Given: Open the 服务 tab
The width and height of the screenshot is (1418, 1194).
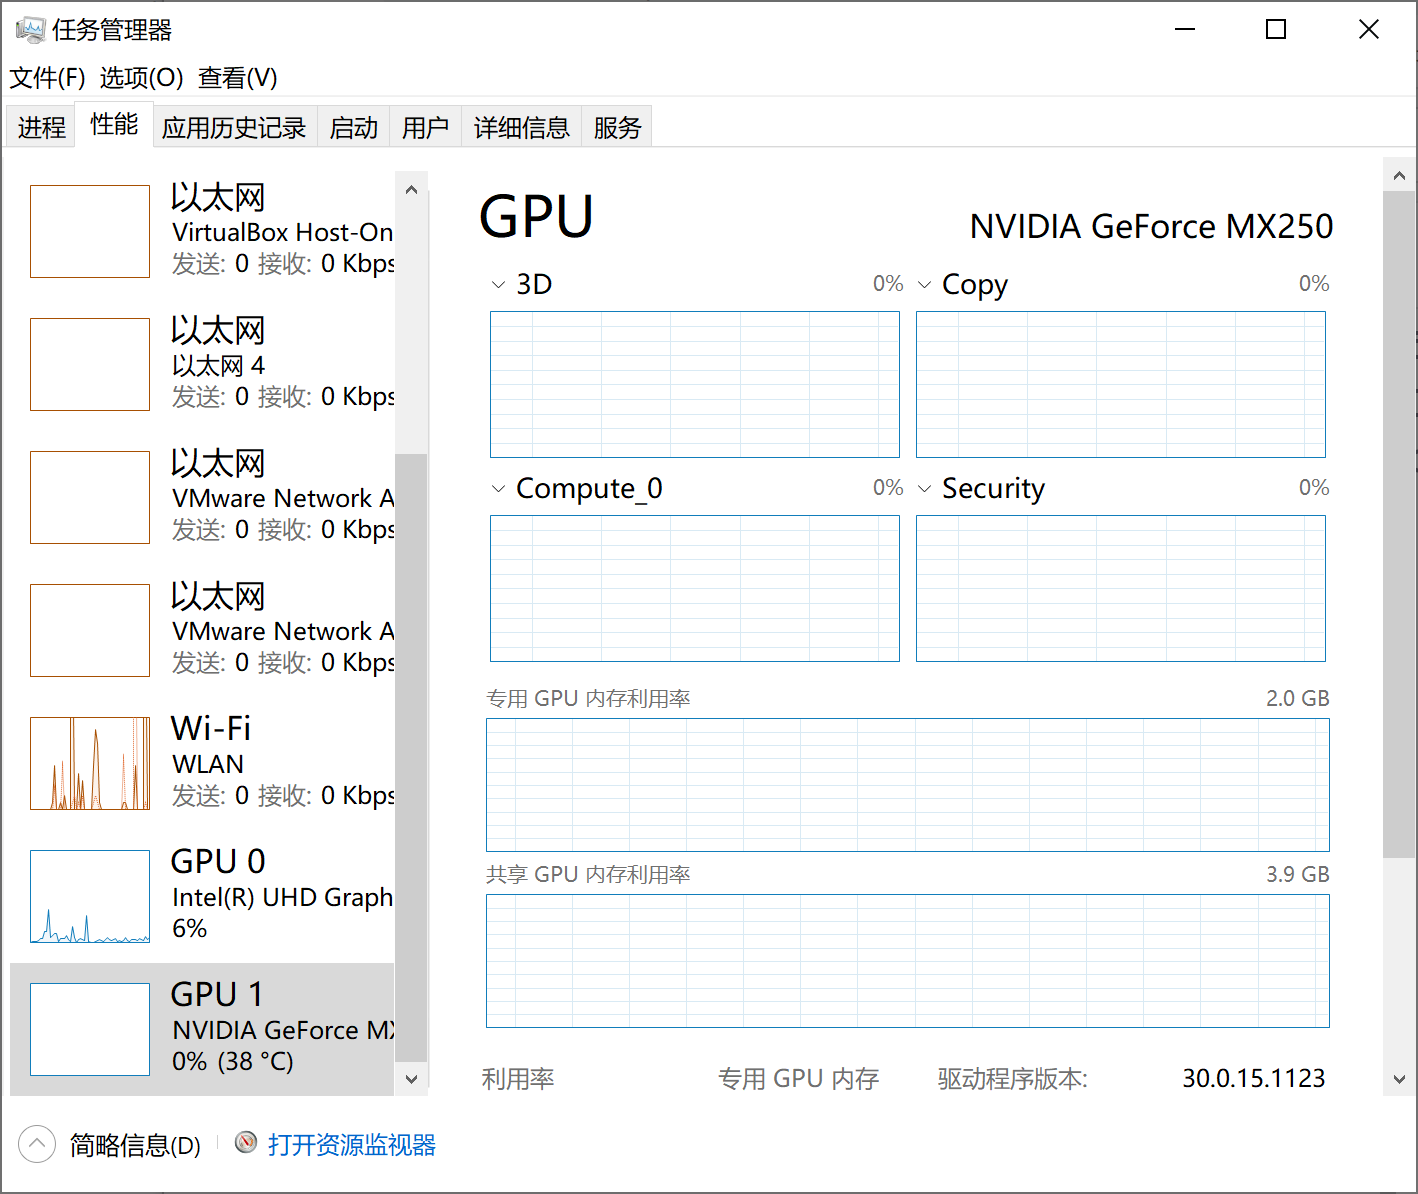Looking at the screenshot, I should tap(617, 127).
